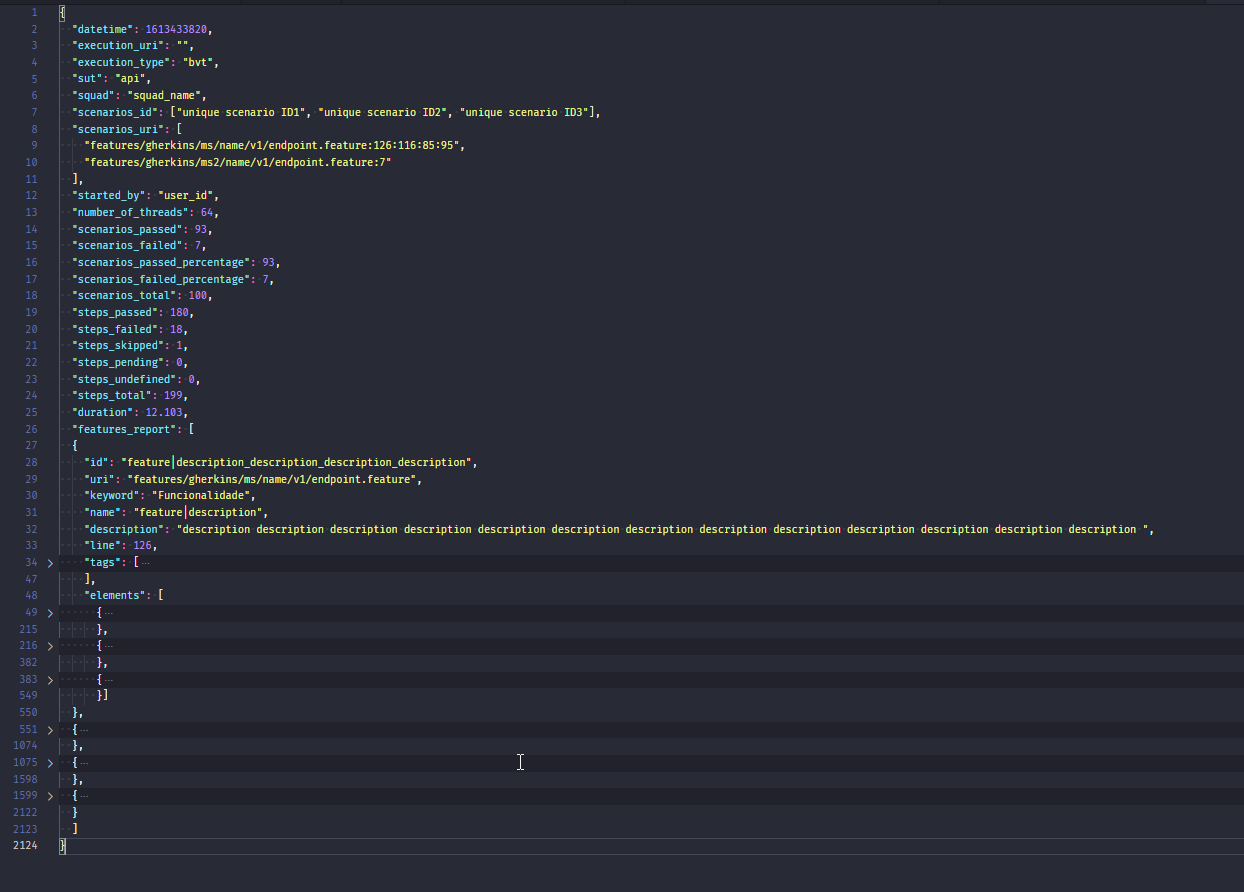The width and height of the screenshot is (1244, 892).
Task: Place cursor inside the long description string
Action: 500,528
